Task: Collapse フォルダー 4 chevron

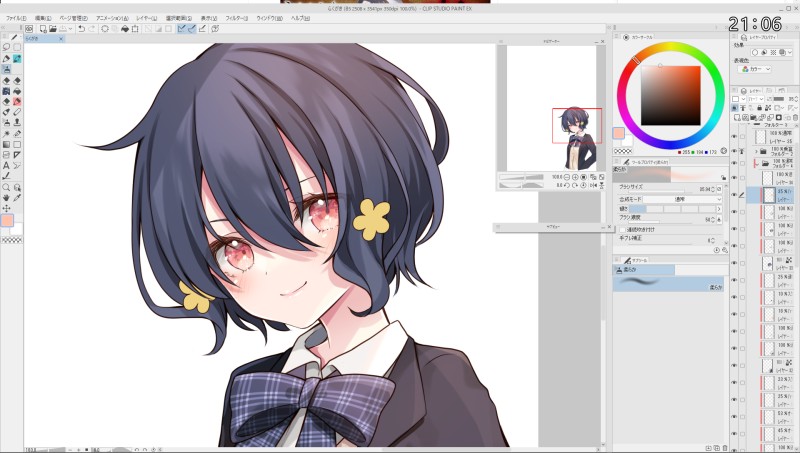Action: [x=756, y=164]
